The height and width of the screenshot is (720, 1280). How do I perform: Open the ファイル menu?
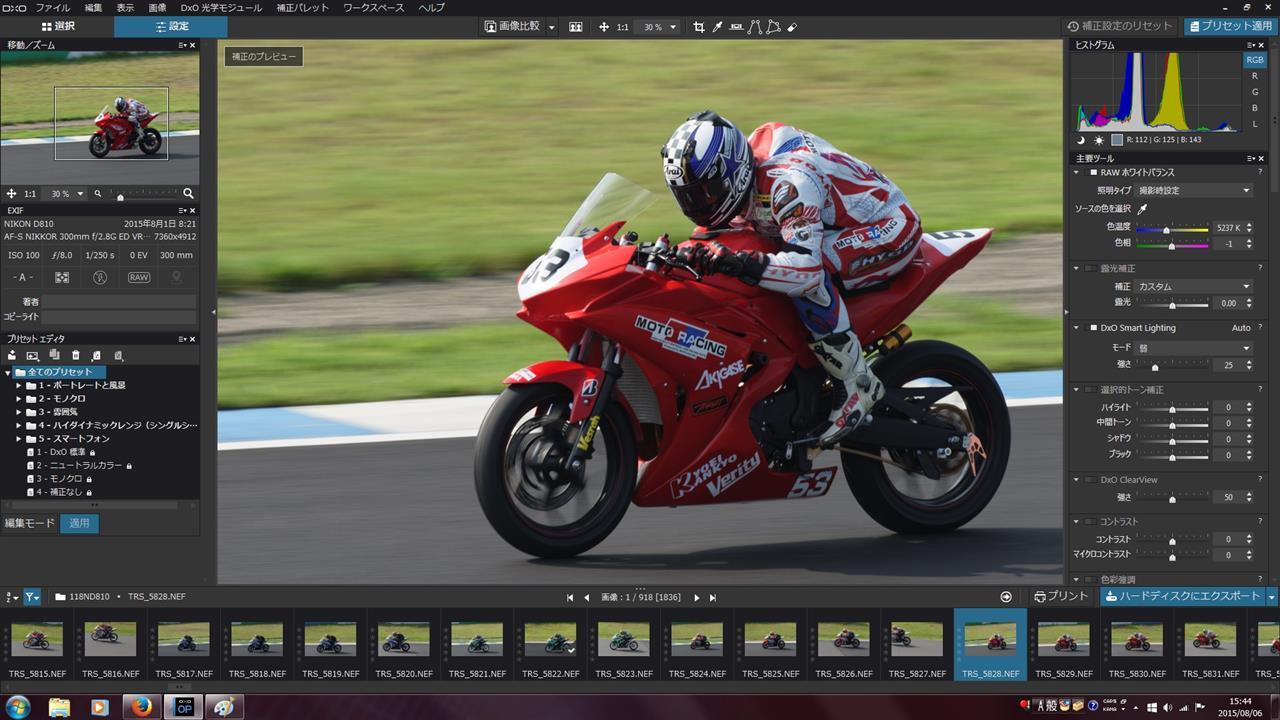tap(53, 7)
